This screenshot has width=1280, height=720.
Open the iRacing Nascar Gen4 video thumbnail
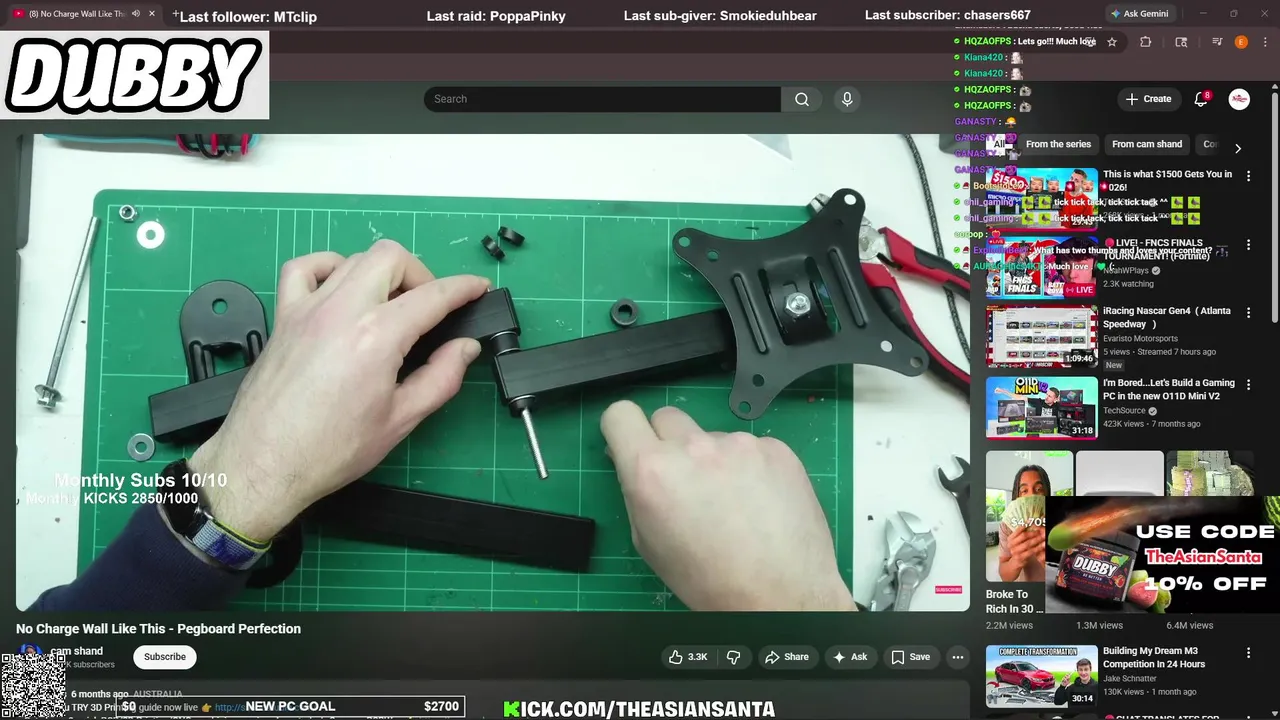(1041, 336)
